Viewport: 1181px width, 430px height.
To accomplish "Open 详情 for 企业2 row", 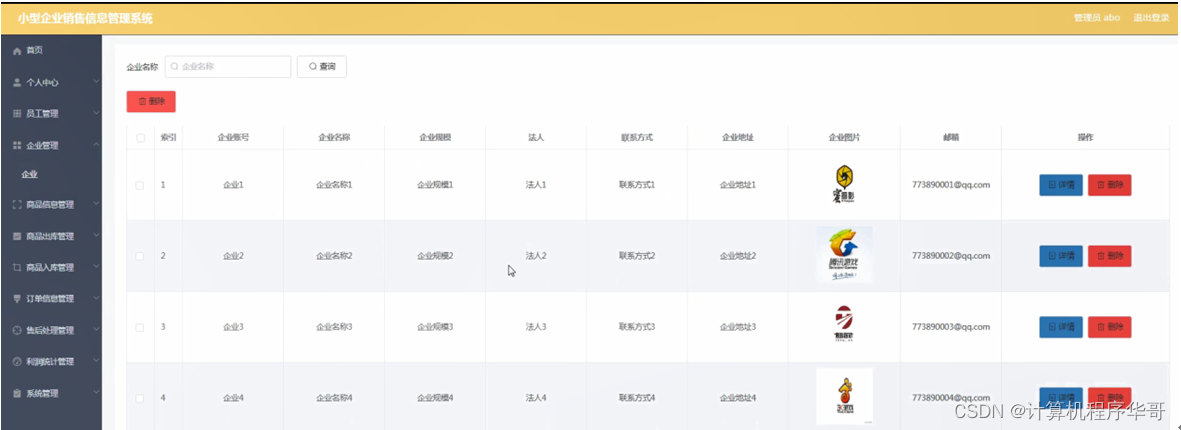I will click(x=1060, y=256).
